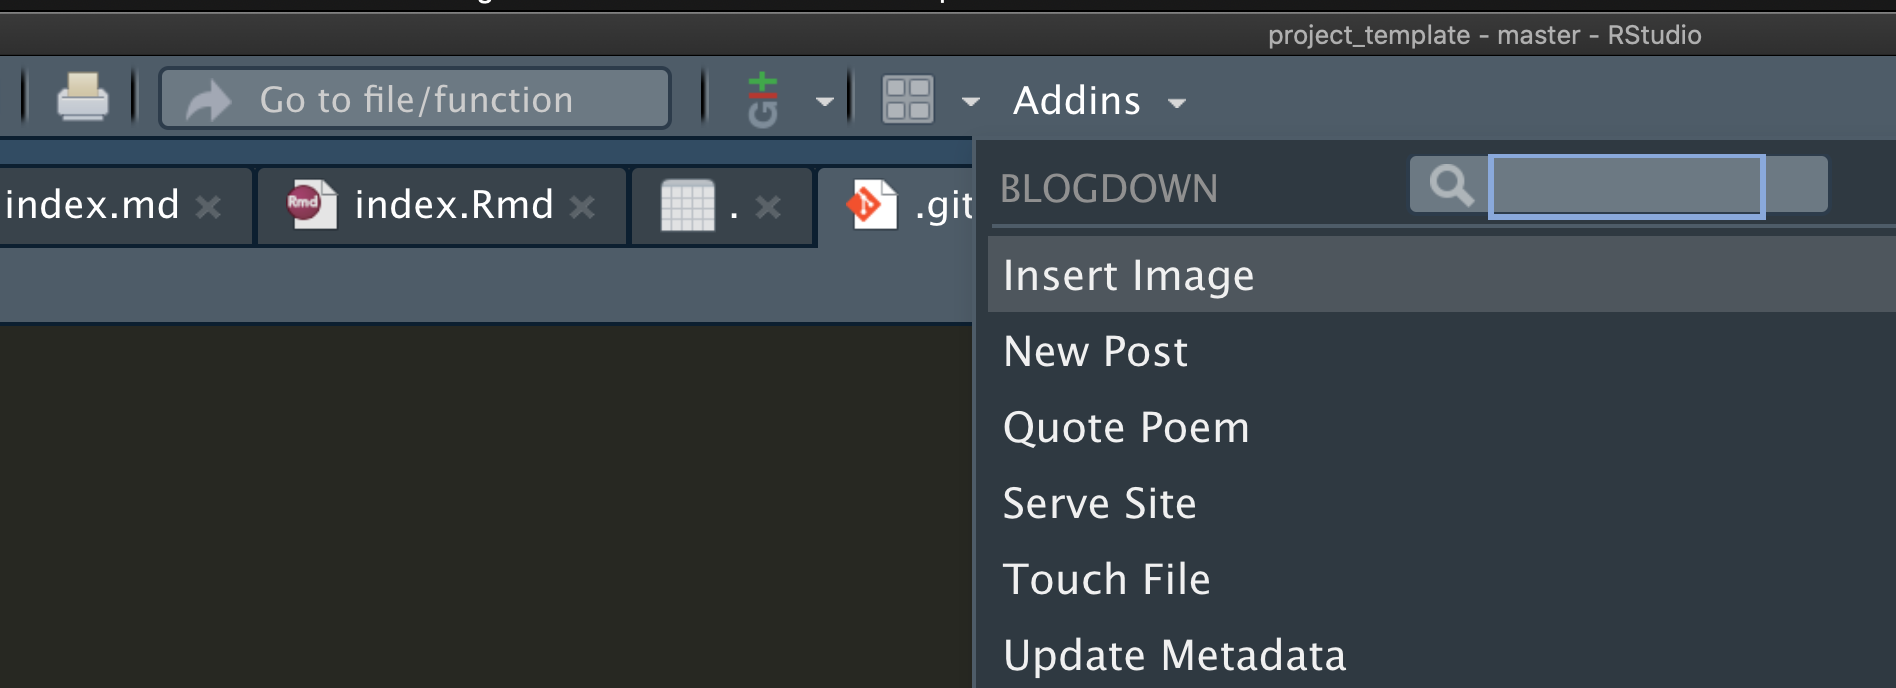Choose New Post from addins list
This screenshot has width=1896, height=688.
tap(1095, 352)
